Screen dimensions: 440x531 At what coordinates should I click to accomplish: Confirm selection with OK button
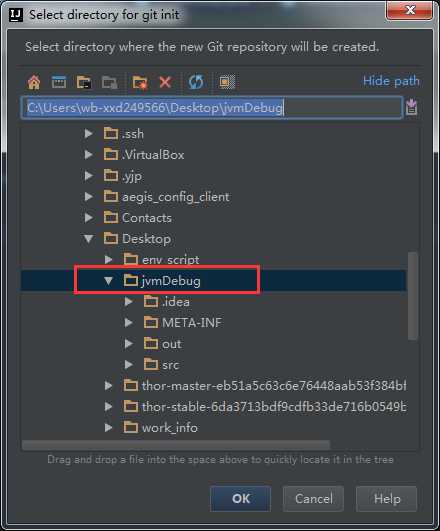pyautogui.click(x=240, y=498)
